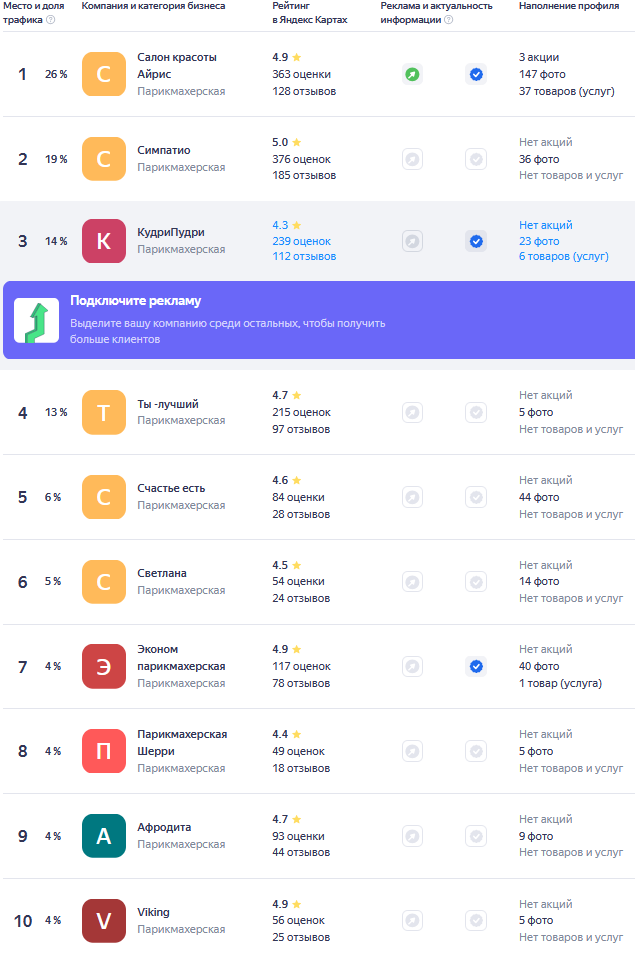Click the green advertising icon for Салон красоты Айрис
The width and height of the screenshot is (635, 962).
click(412, 75)
